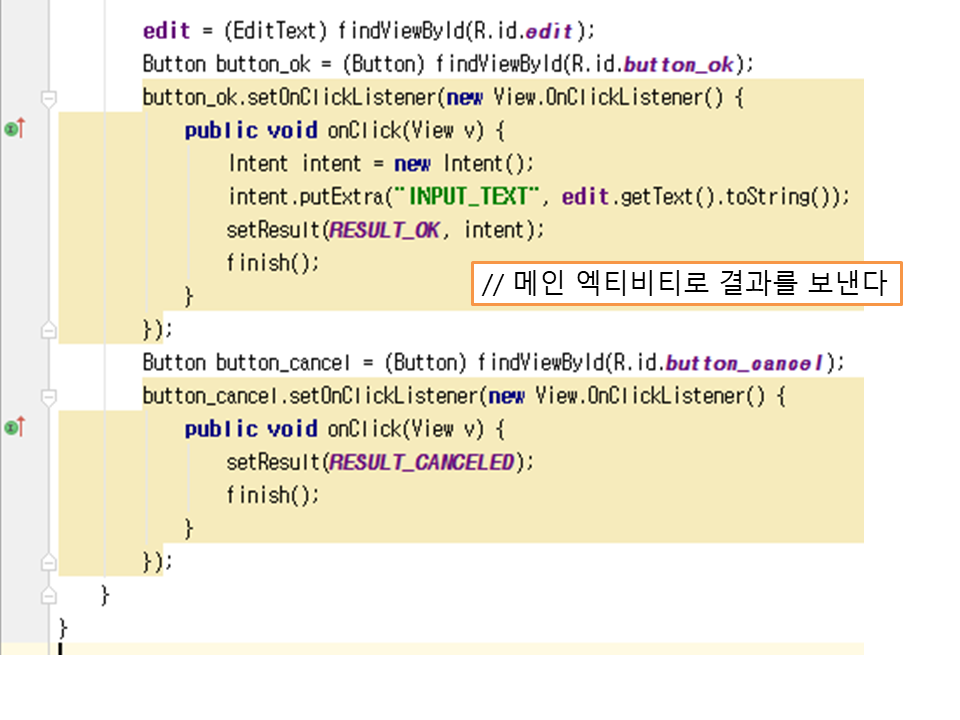Click the RESULT_OK constant
960x720 pixels.
(384, 230)
